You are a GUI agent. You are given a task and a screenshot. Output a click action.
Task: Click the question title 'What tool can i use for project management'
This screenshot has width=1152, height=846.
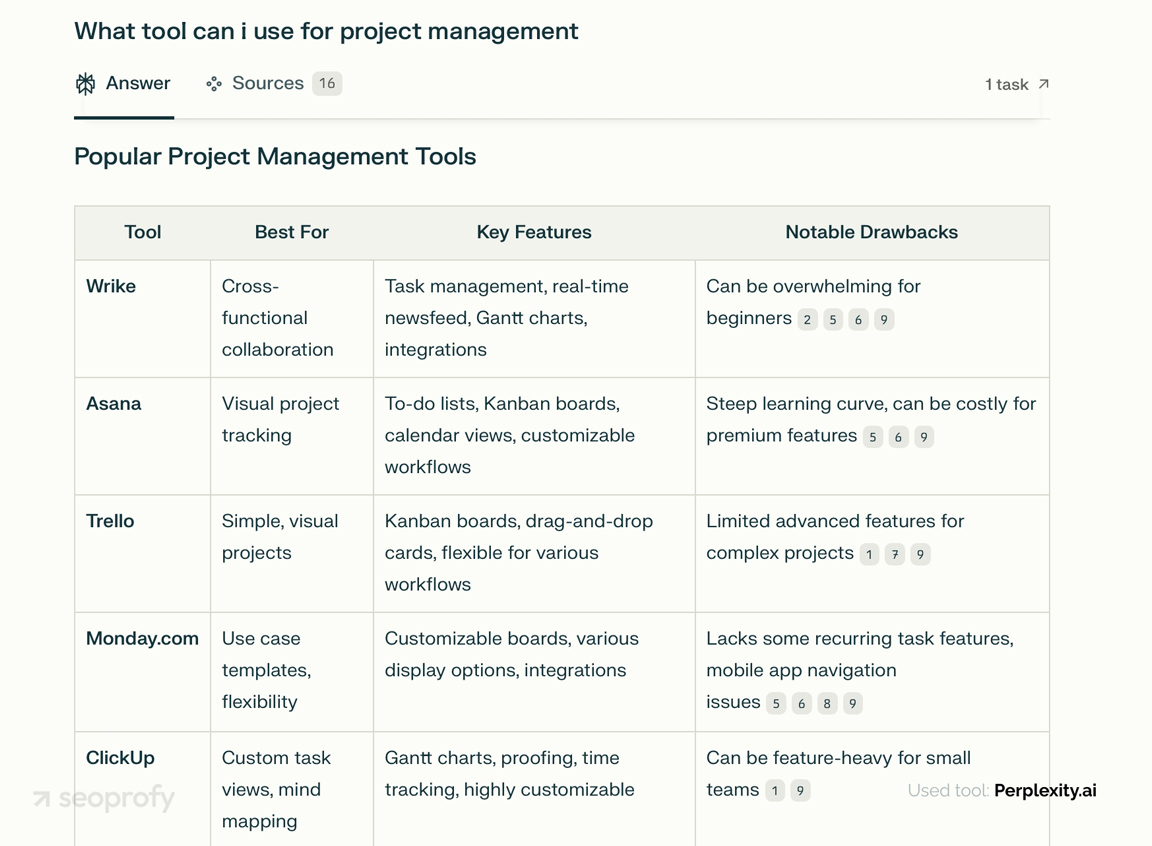pyautogui.click(x=326, y=32)
